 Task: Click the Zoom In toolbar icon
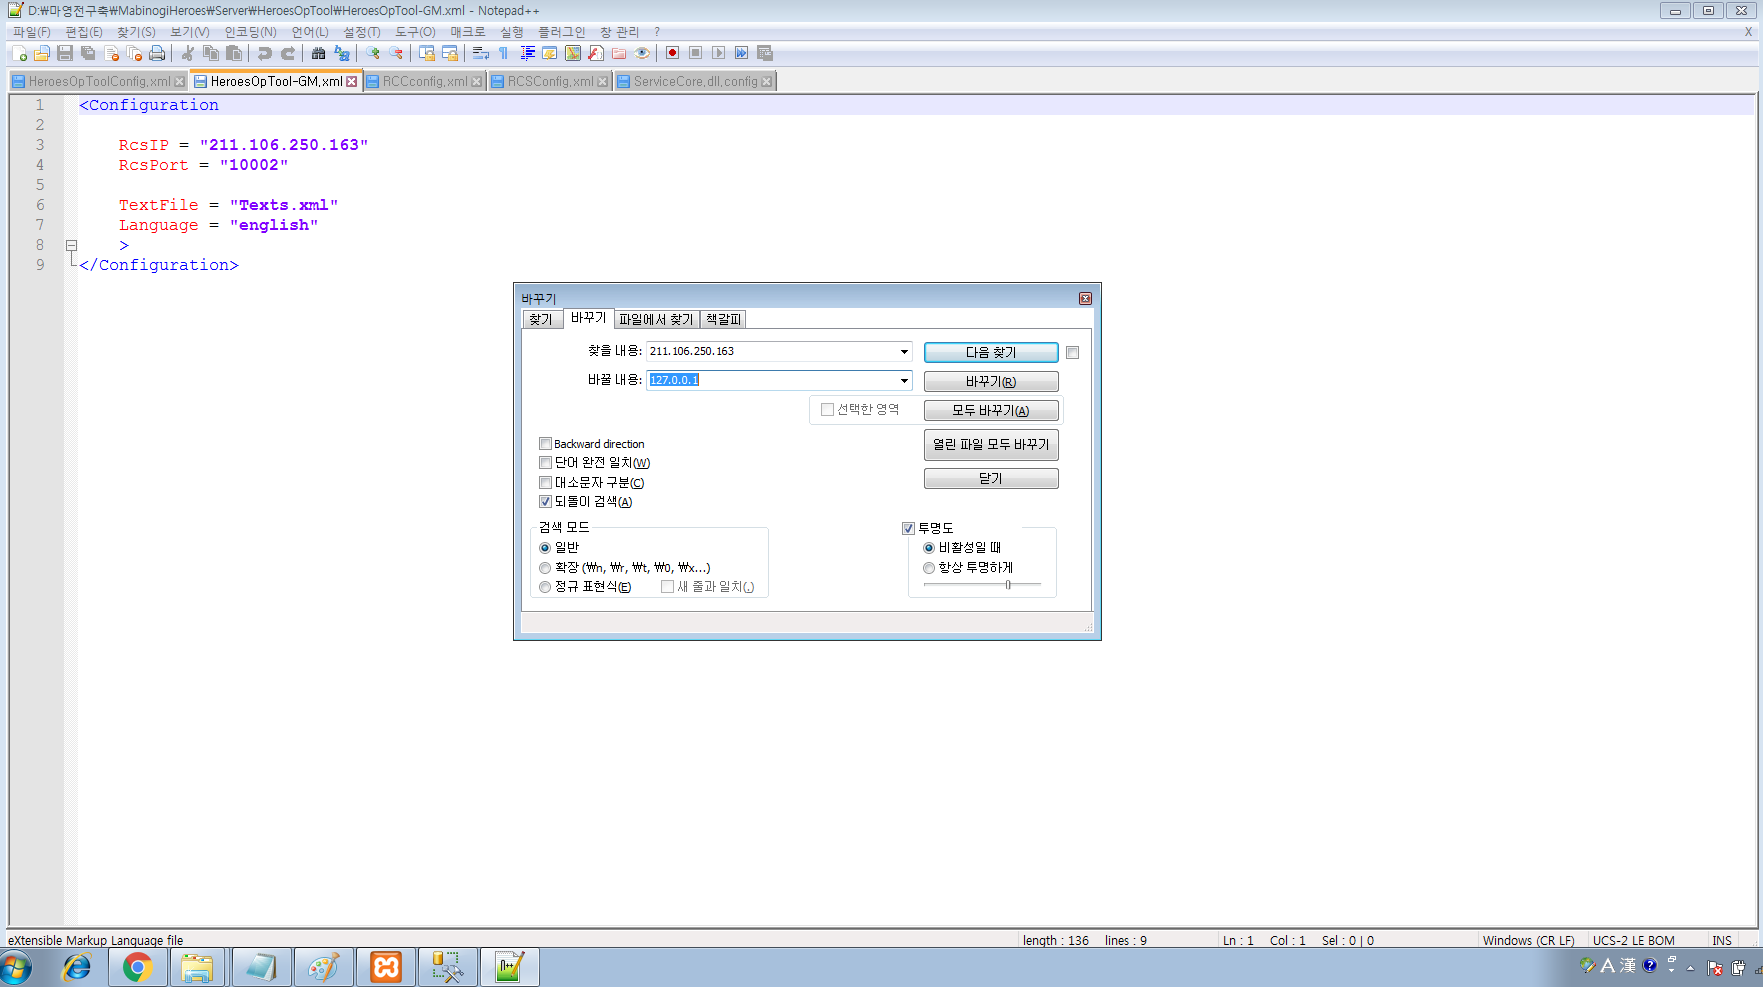coord(373,53)
